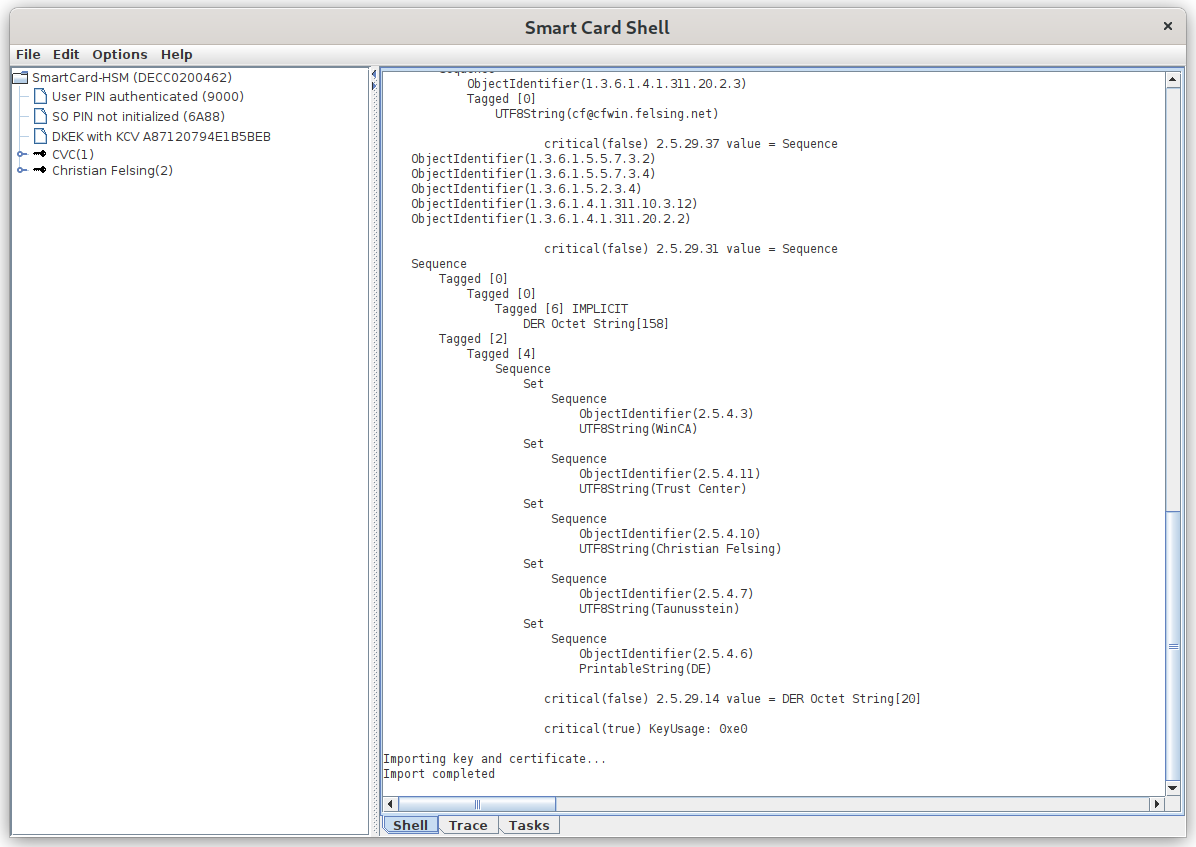The image size is (1196, 847).
Task: Open the Help menu
Action: point(177,55)
